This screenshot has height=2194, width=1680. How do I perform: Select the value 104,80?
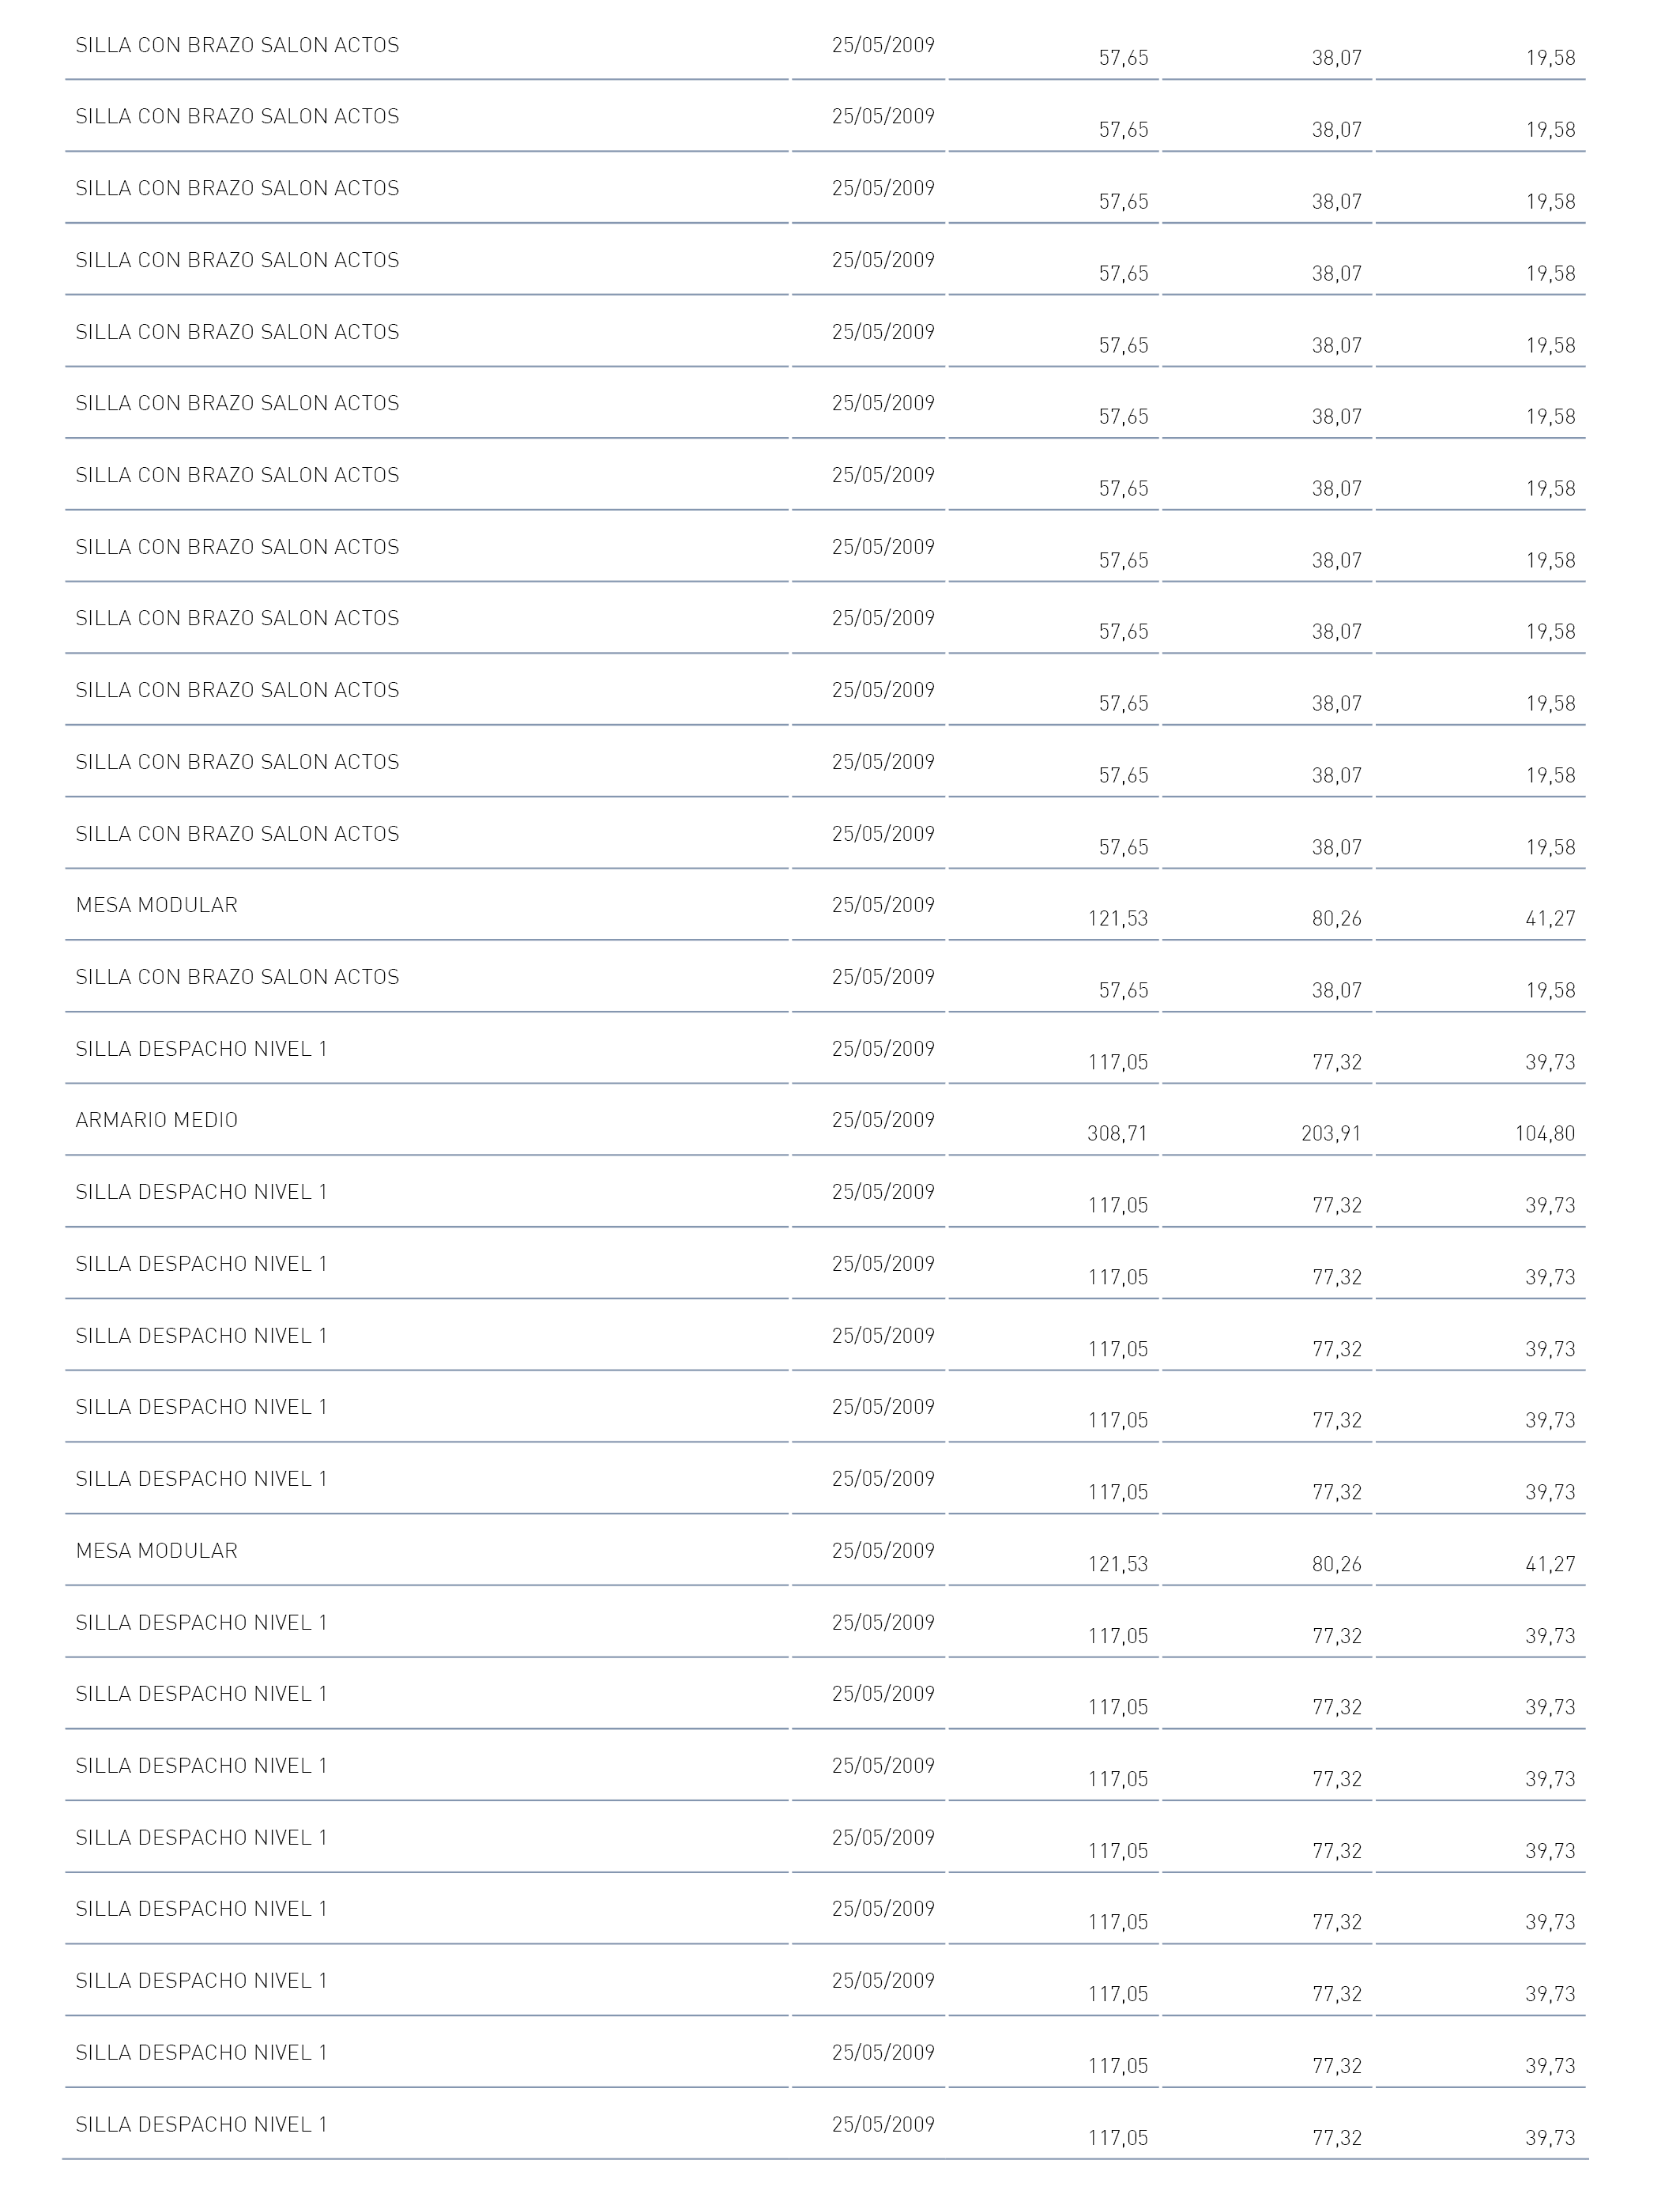1545,1134
